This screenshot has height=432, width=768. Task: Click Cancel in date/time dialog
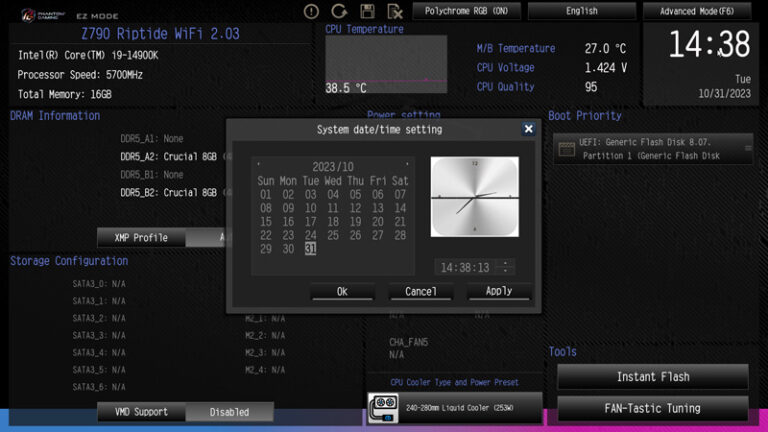pyautogui.click(x=421, y=291)
